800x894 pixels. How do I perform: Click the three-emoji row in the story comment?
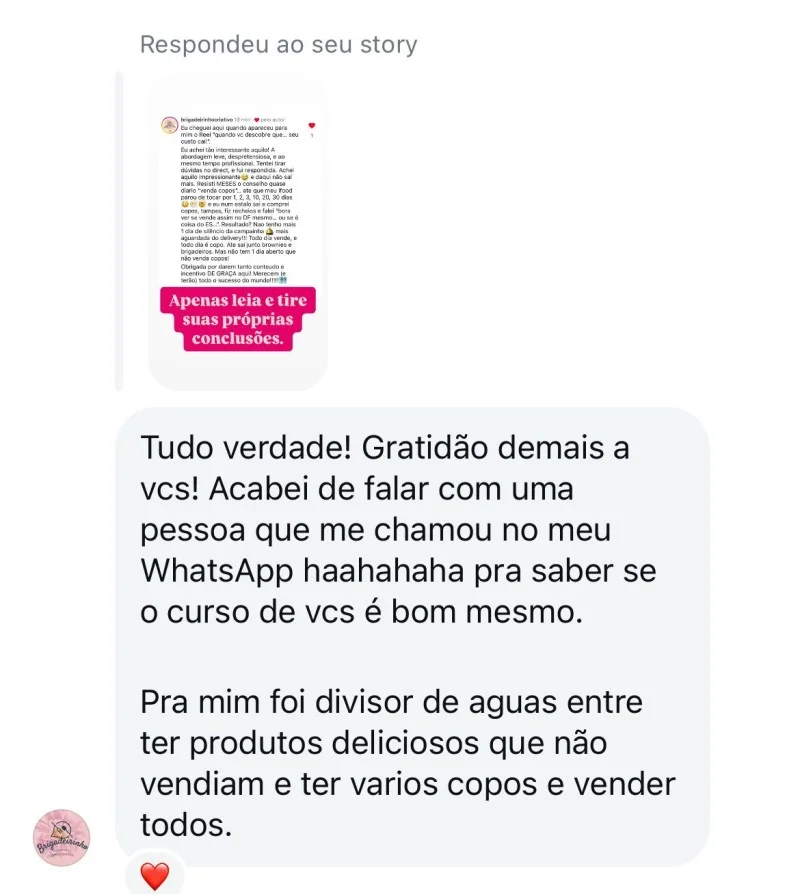tap(194, 204)
